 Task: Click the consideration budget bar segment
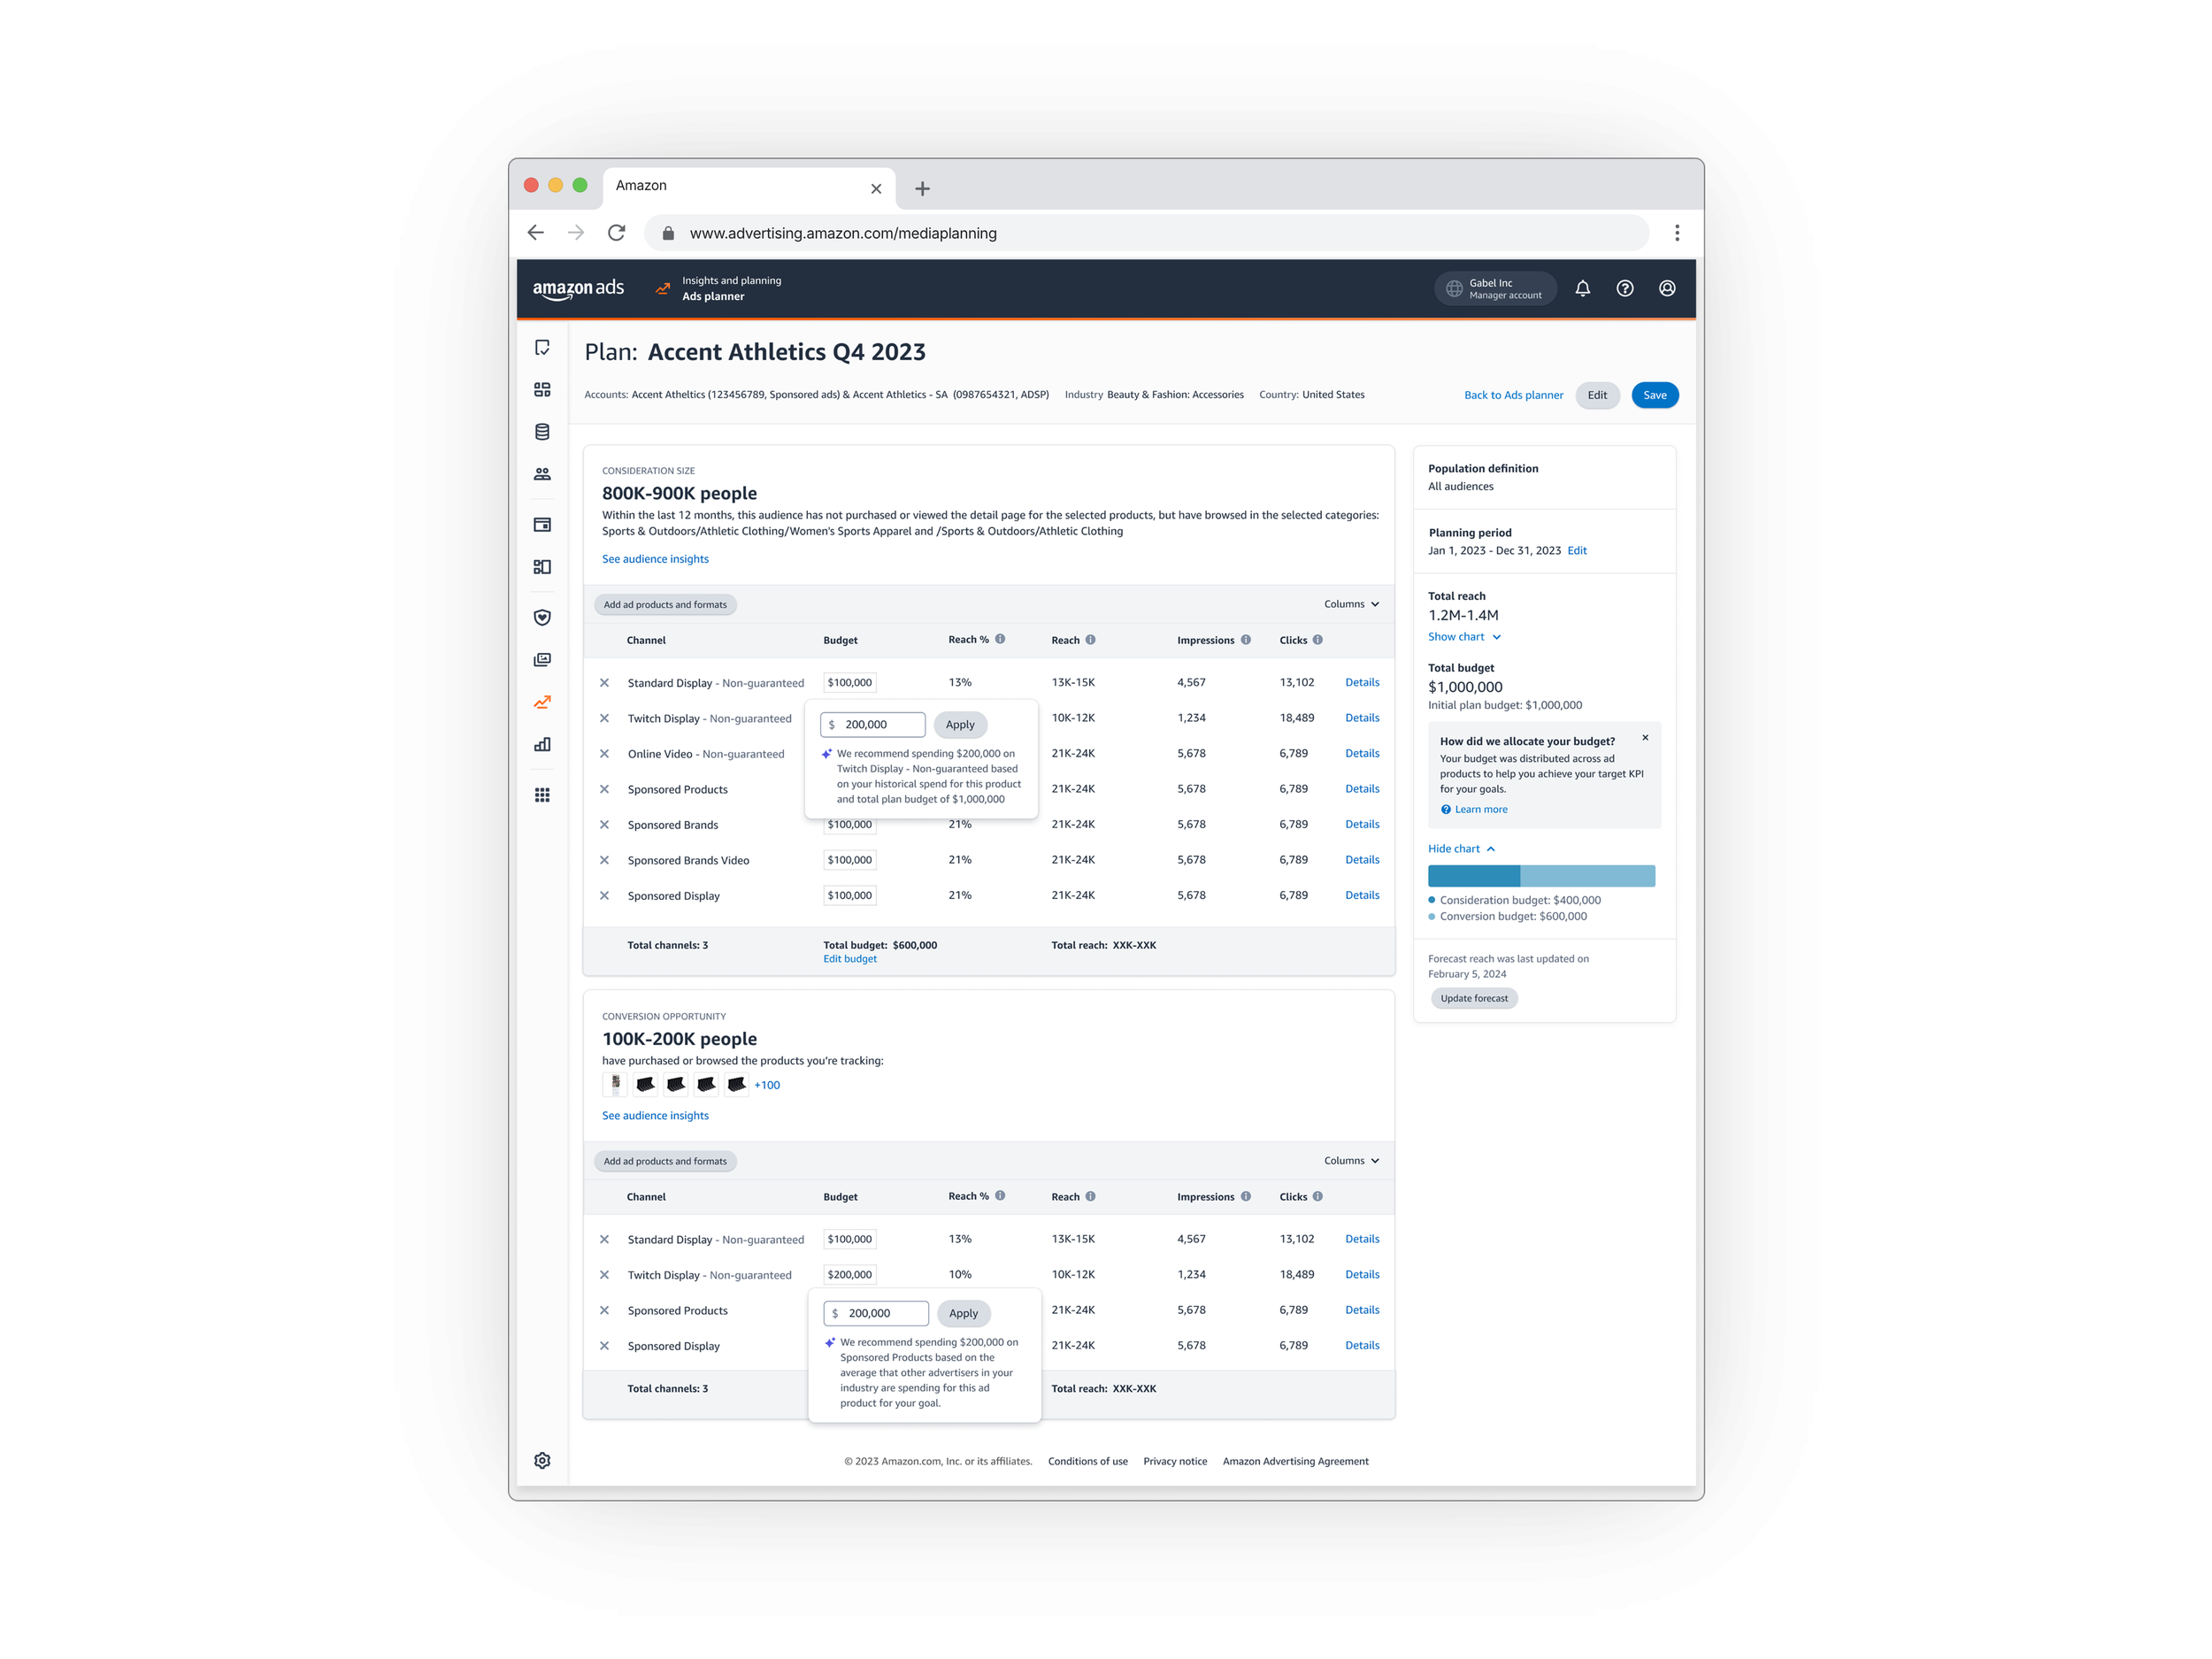(x=1473, y=876)
